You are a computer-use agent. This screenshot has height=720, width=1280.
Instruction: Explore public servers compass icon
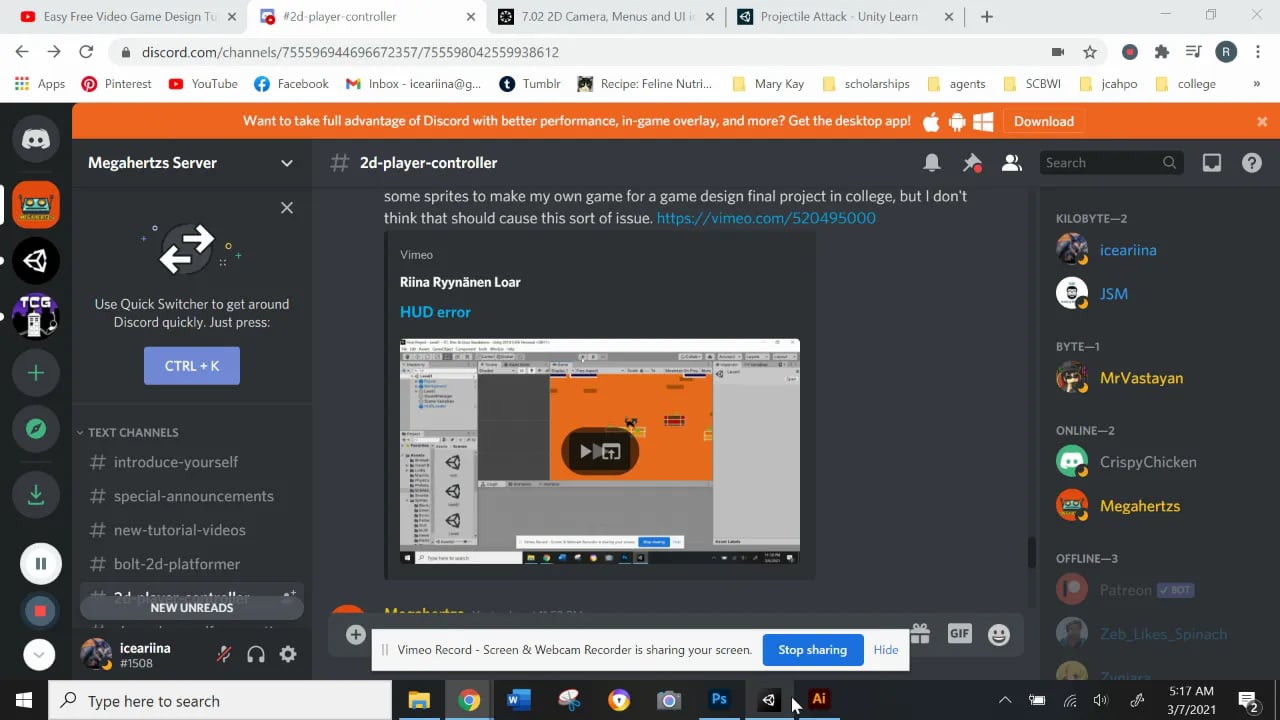tap(36, 429)
